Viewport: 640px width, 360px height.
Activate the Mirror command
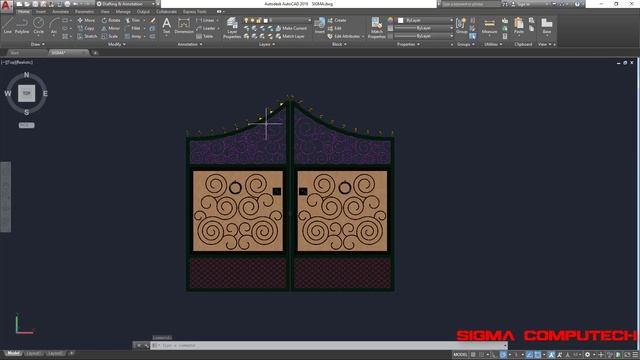[x=111, y=28]
